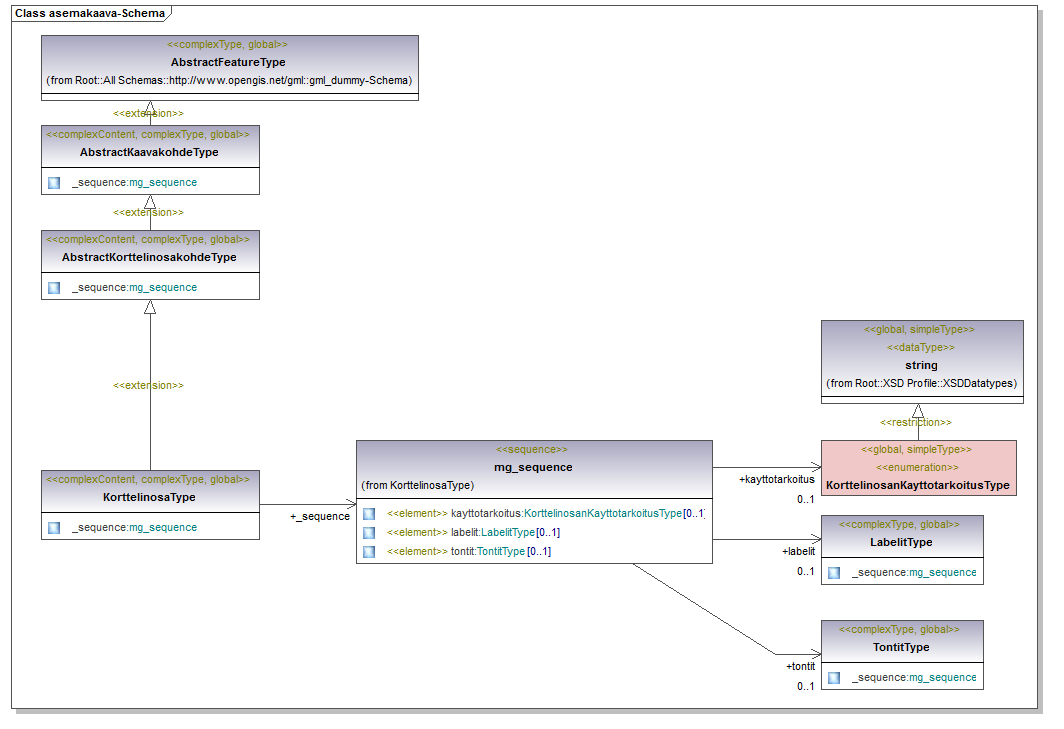Click the _sequence attribute icon in LabelitType
The width and height of the screenshot is (1064, 729).
(834, 573)
